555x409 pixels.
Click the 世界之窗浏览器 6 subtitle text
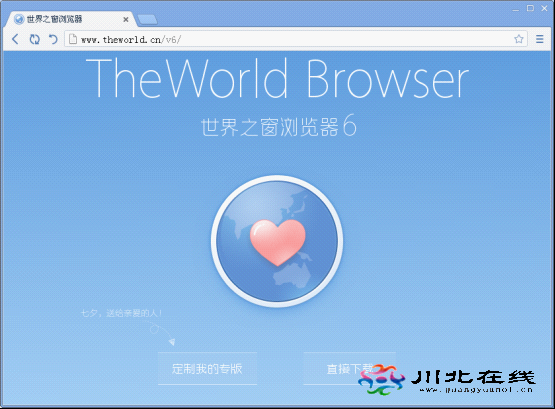pyautogui.click(x=279, y=126)
